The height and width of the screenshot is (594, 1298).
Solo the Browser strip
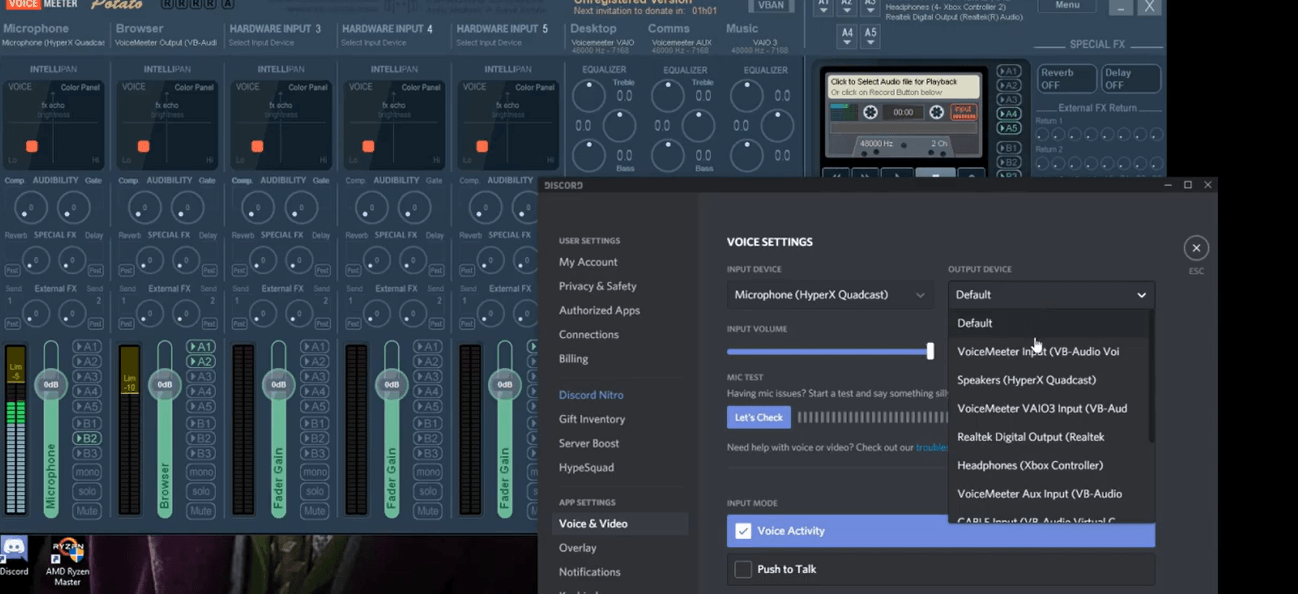click(x=201, y=492)
